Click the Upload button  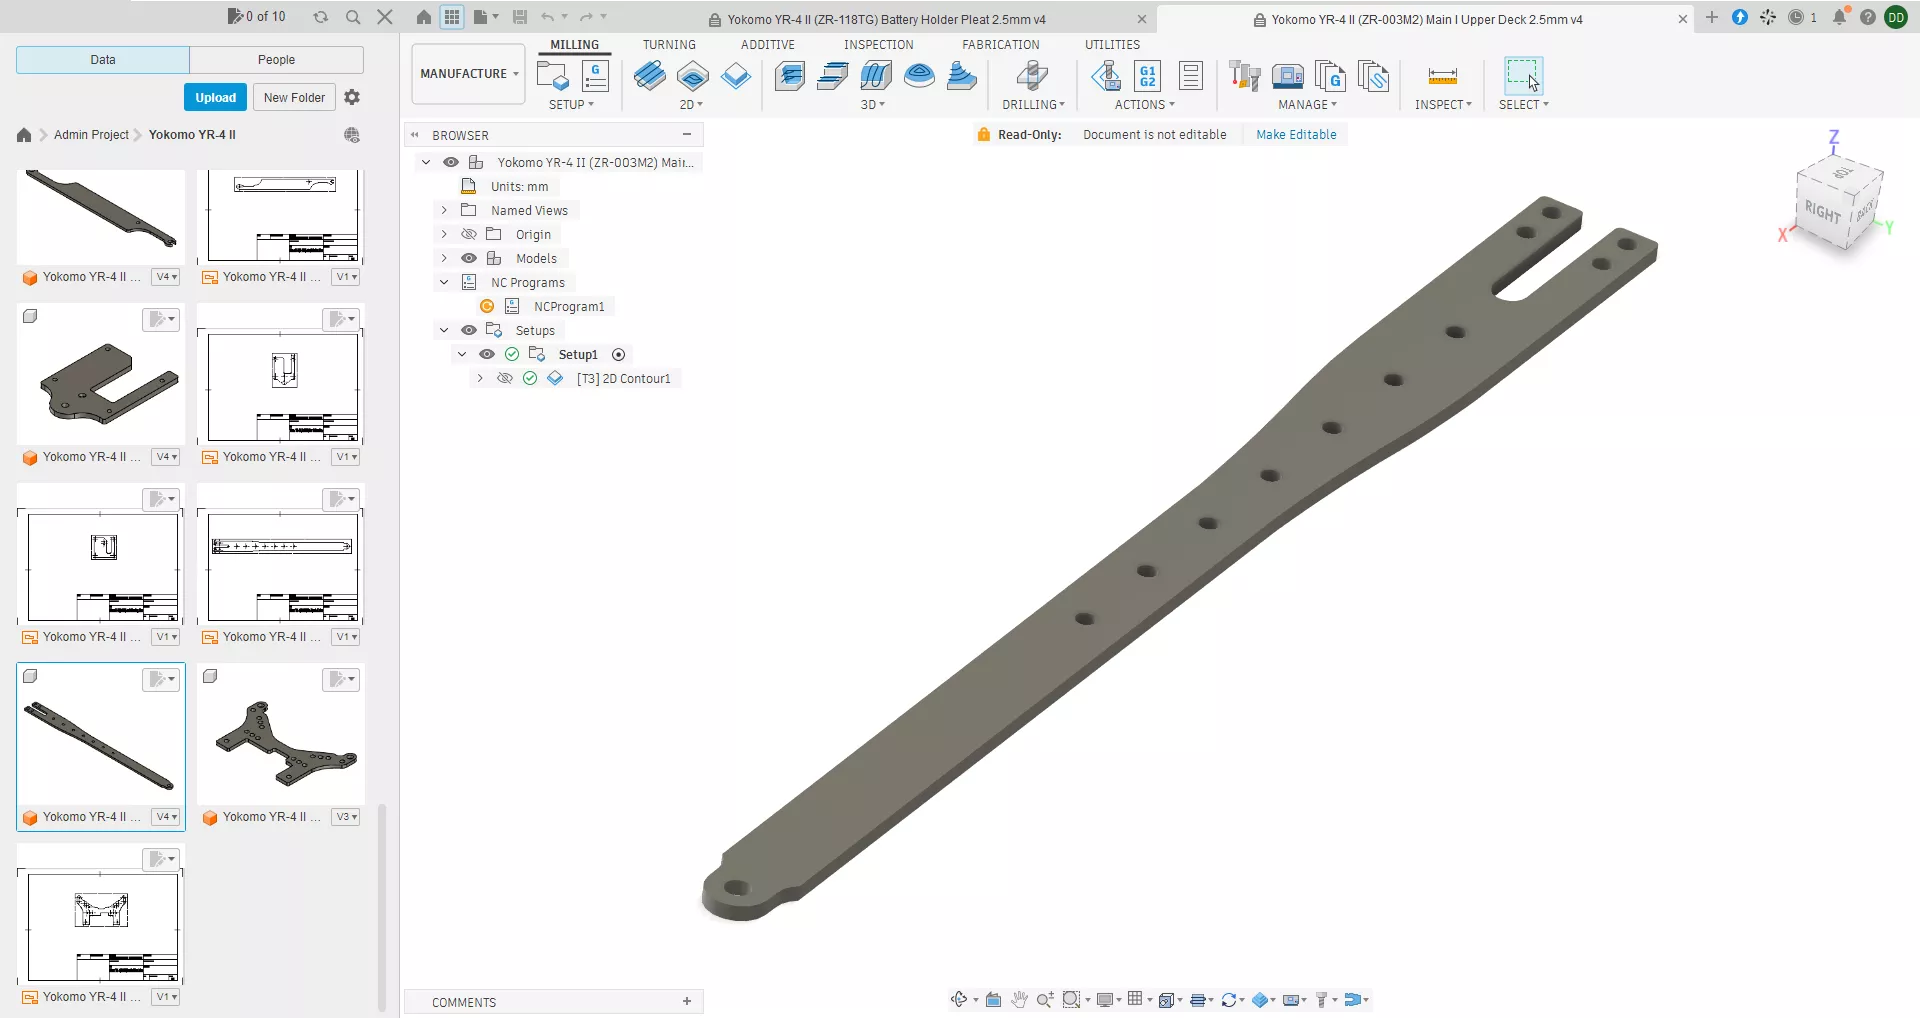[216, 97]
